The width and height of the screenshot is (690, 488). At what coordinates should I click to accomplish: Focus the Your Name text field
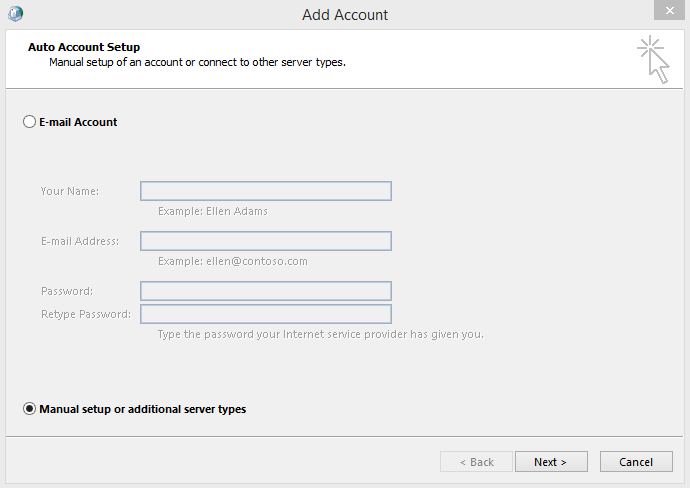266,191
